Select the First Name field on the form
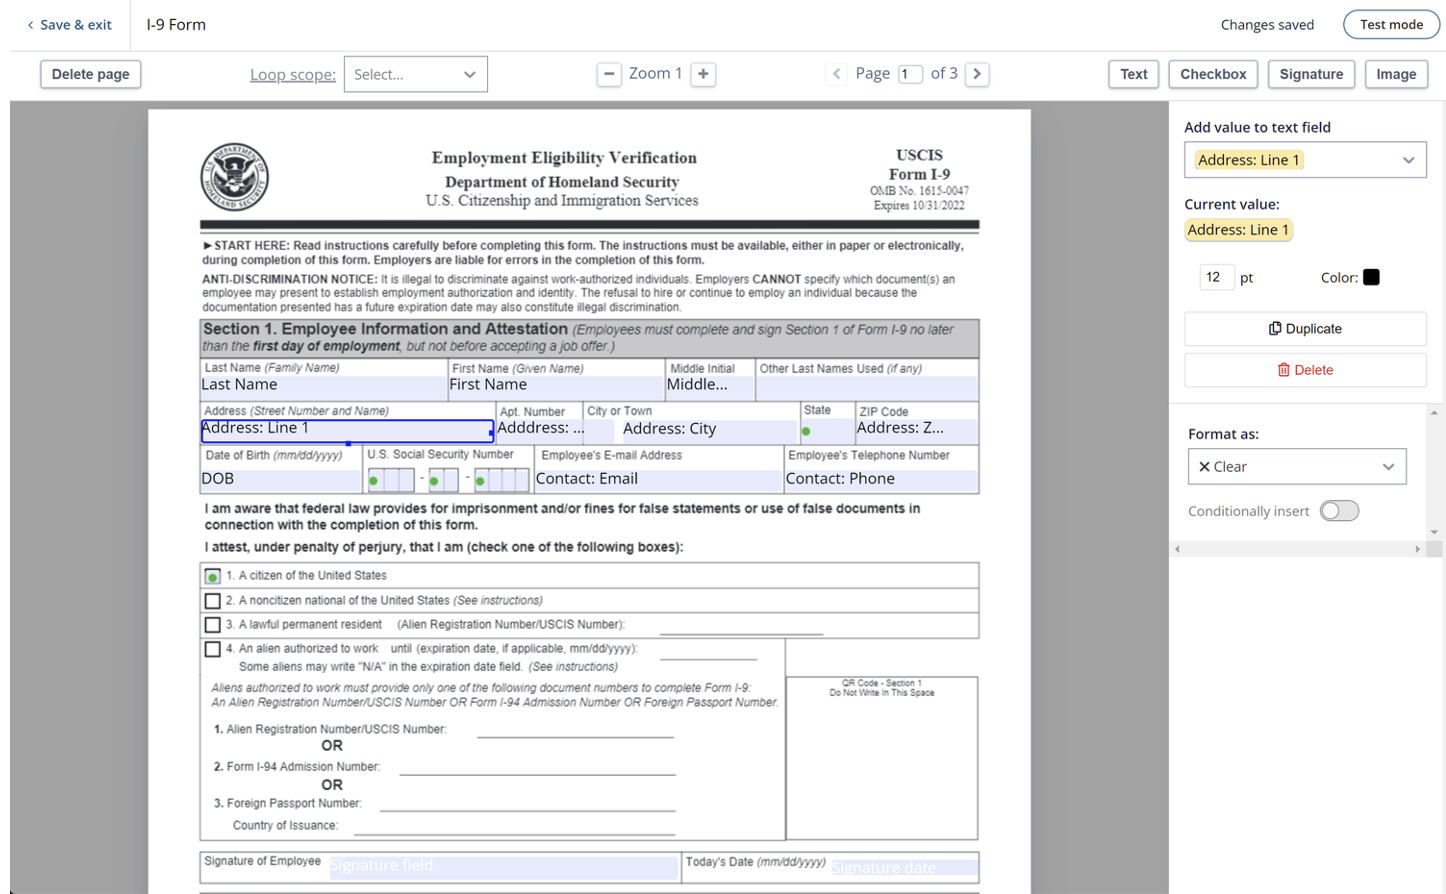This screenshot has height=894, width=1446. point(556,386)
